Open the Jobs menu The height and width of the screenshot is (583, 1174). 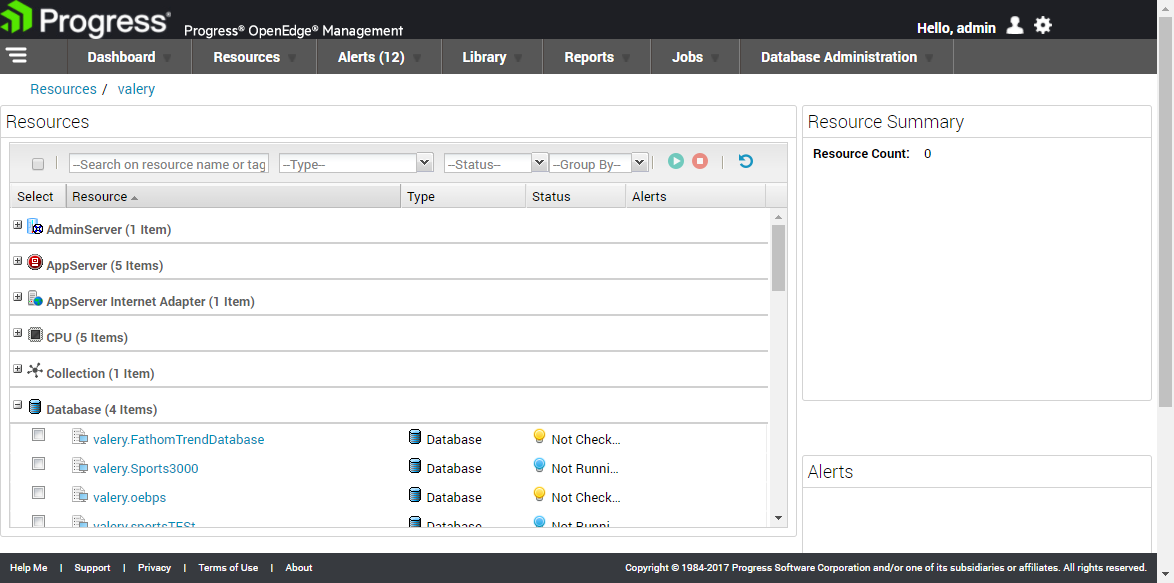(696, 57)
